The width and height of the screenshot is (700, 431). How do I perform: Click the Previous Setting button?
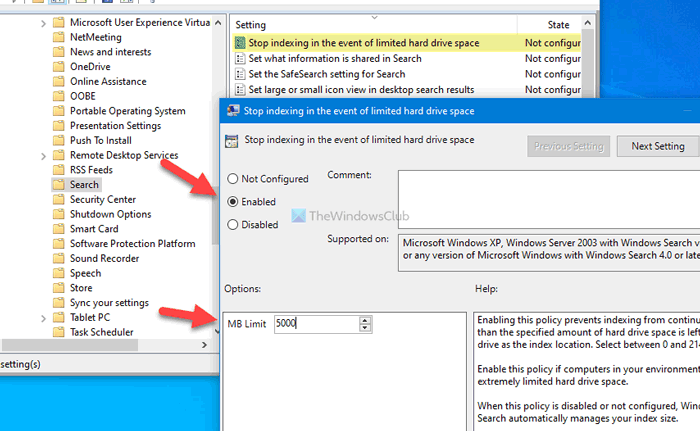pyautogui.click(x=568, y=146)
